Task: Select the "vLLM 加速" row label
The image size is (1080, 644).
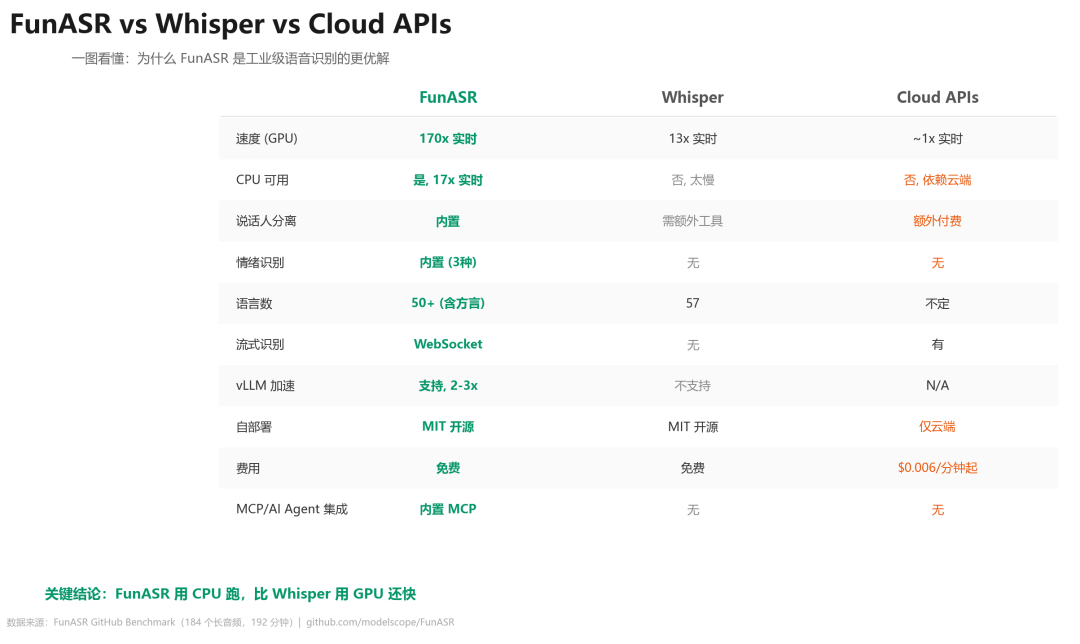Action: 265,386
